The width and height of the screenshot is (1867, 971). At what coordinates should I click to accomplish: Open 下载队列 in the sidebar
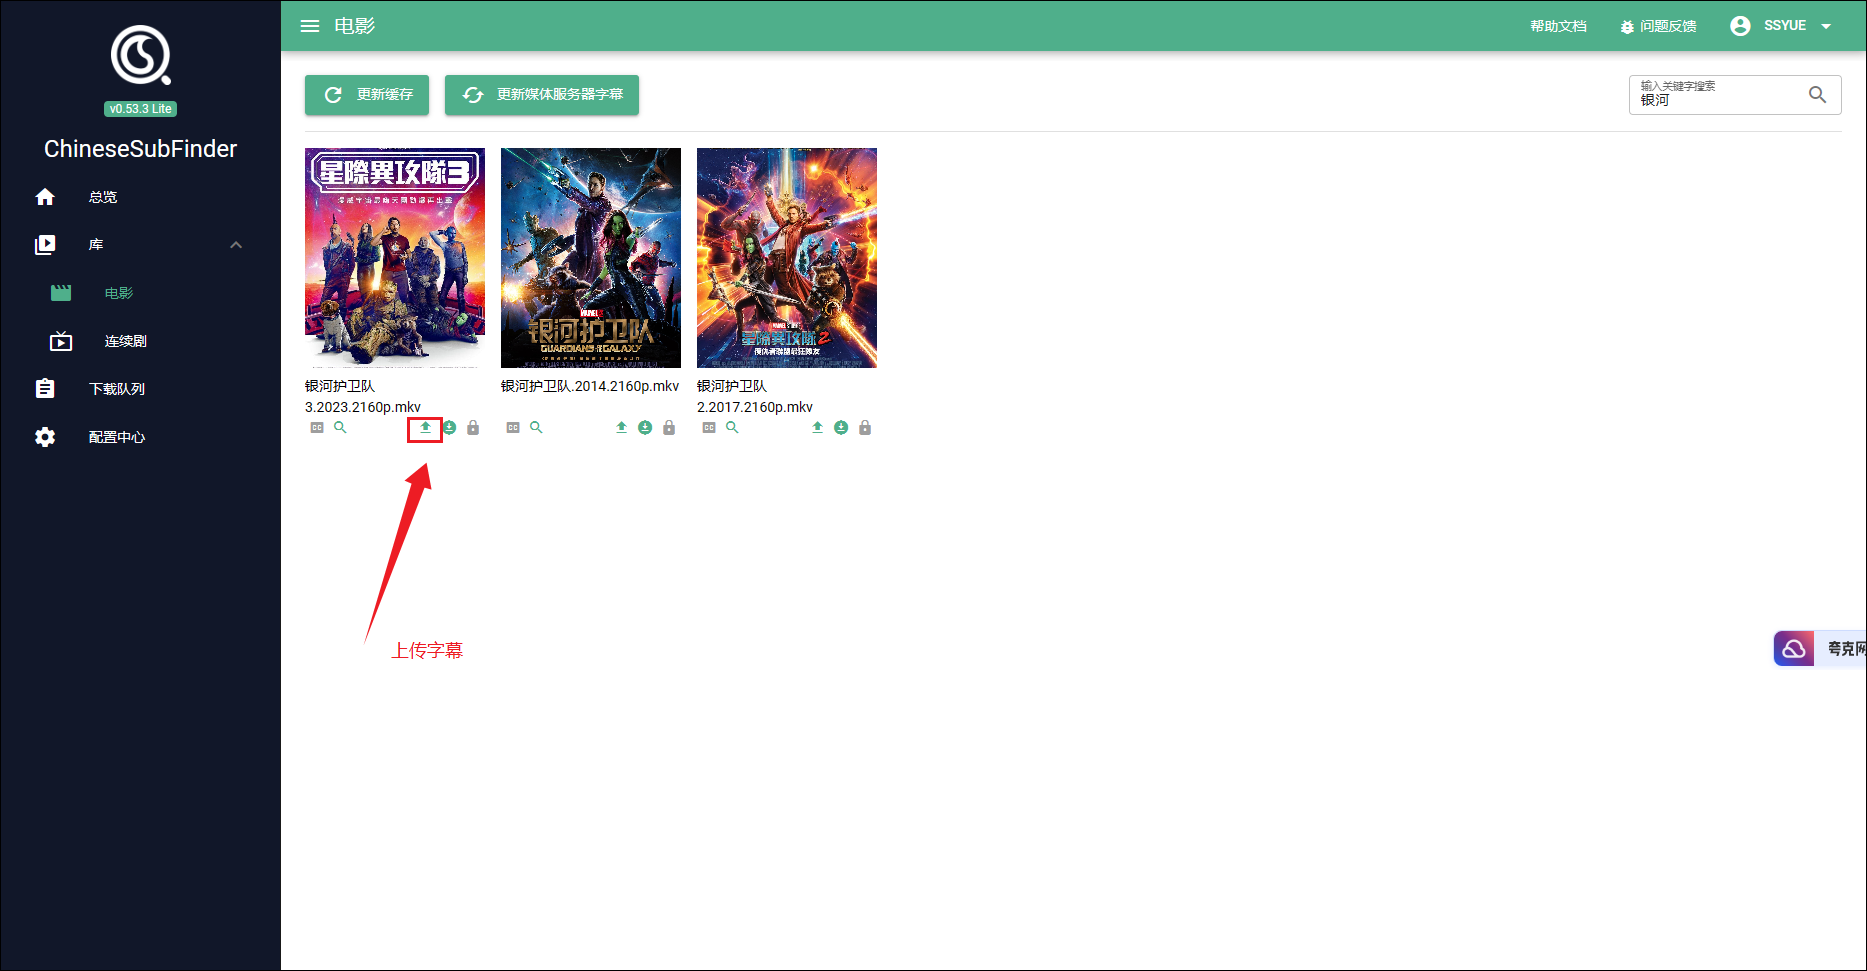(116, 389)
